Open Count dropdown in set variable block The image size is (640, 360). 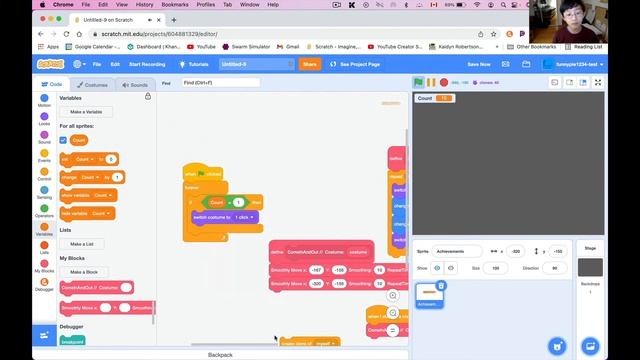85,159
